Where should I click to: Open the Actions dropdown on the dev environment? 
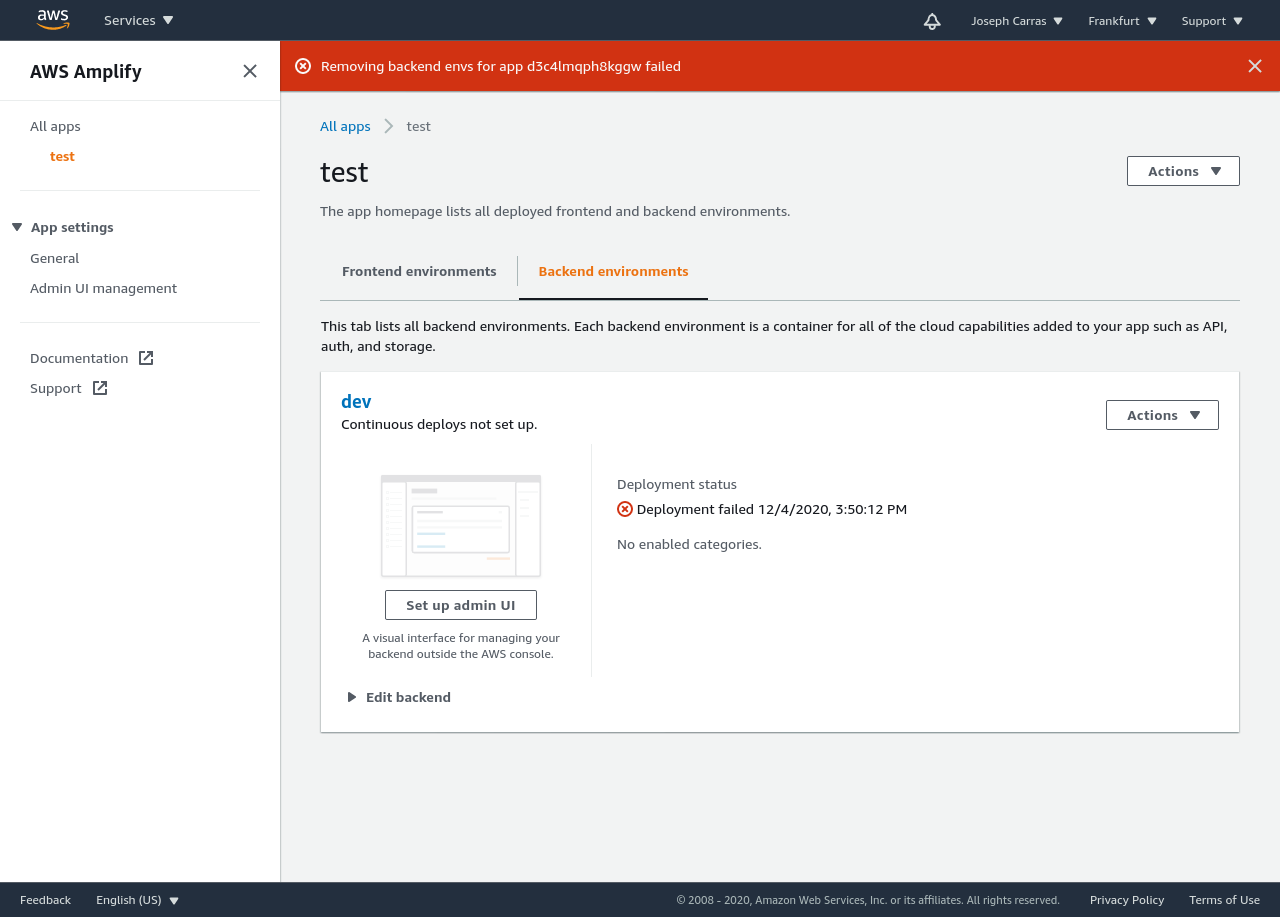tap(1161, 414)
